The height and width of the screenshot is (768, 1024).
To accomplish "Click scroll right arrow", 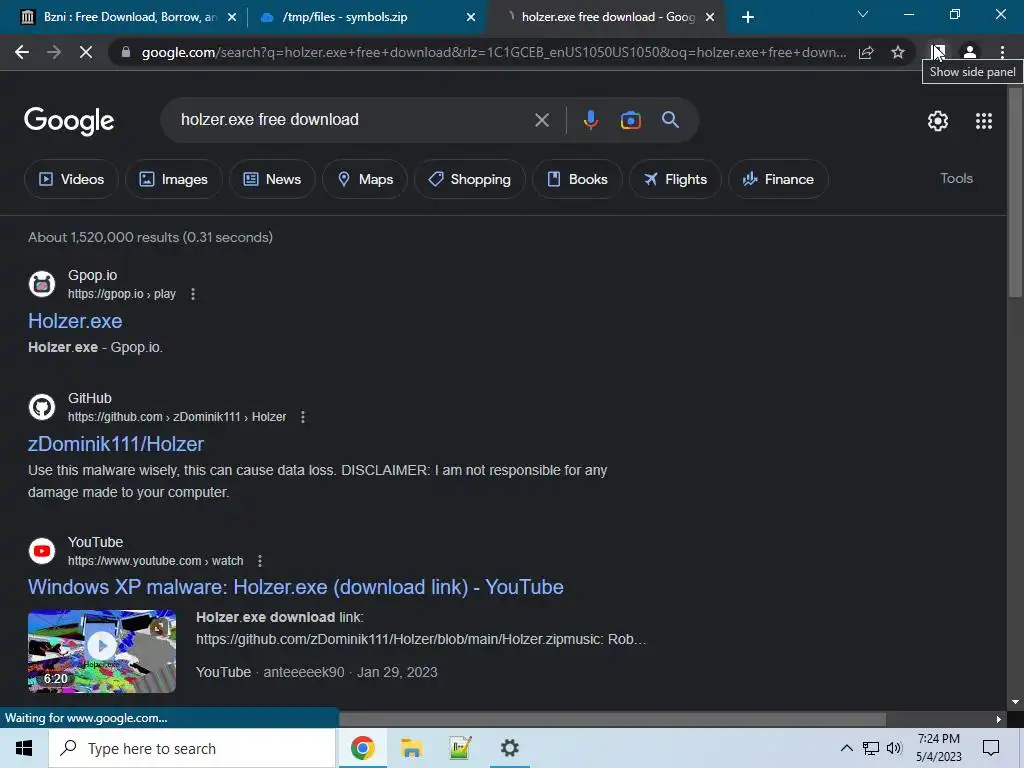I will pos(999,719).
